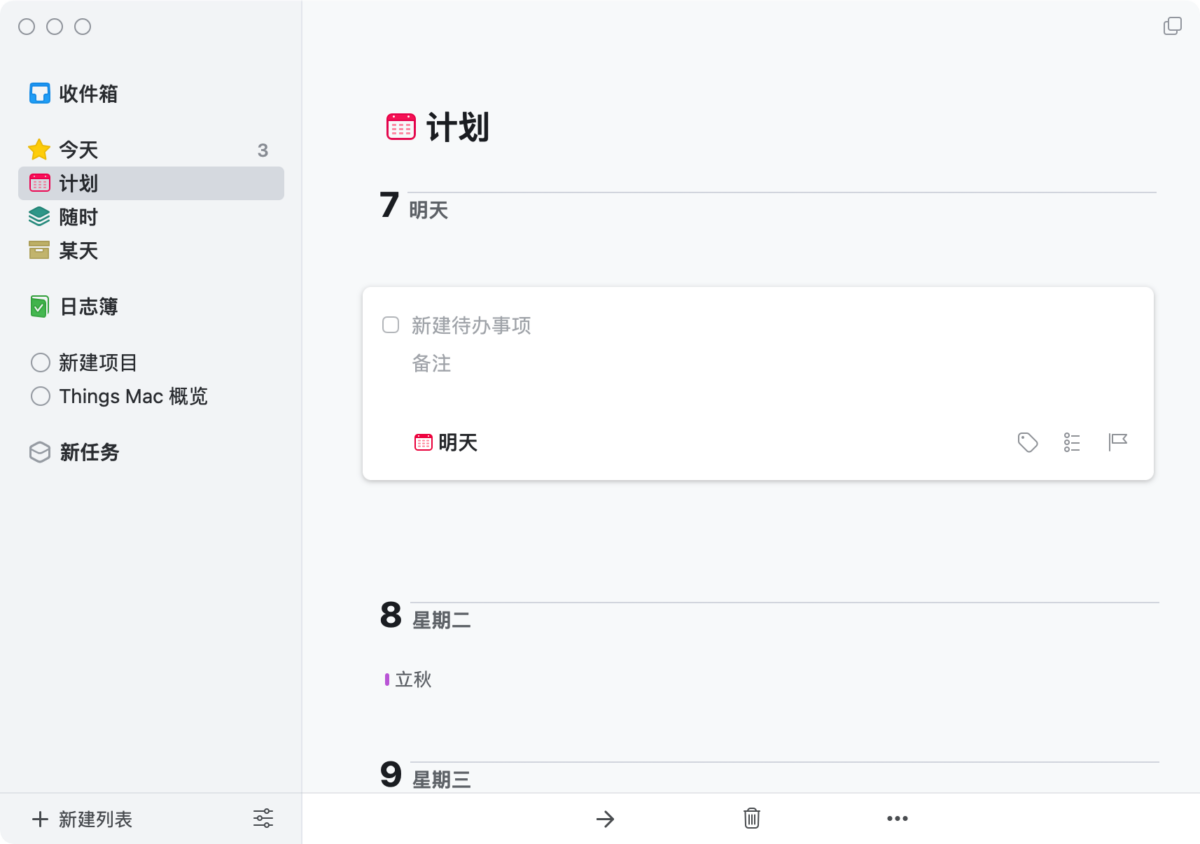Click the 备注 notes field
1200x844 pixels.
pos(432,364)
